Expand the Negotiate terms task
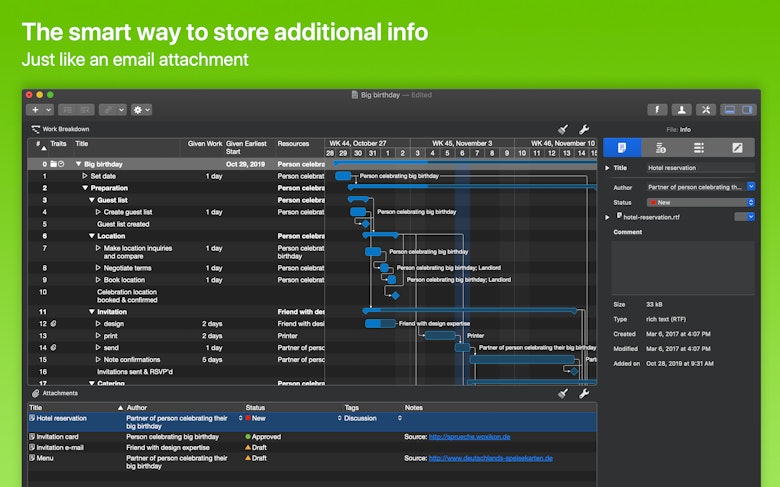Image resolution: width=780 pixels, height=487 pixels. (x=98, y=268)
